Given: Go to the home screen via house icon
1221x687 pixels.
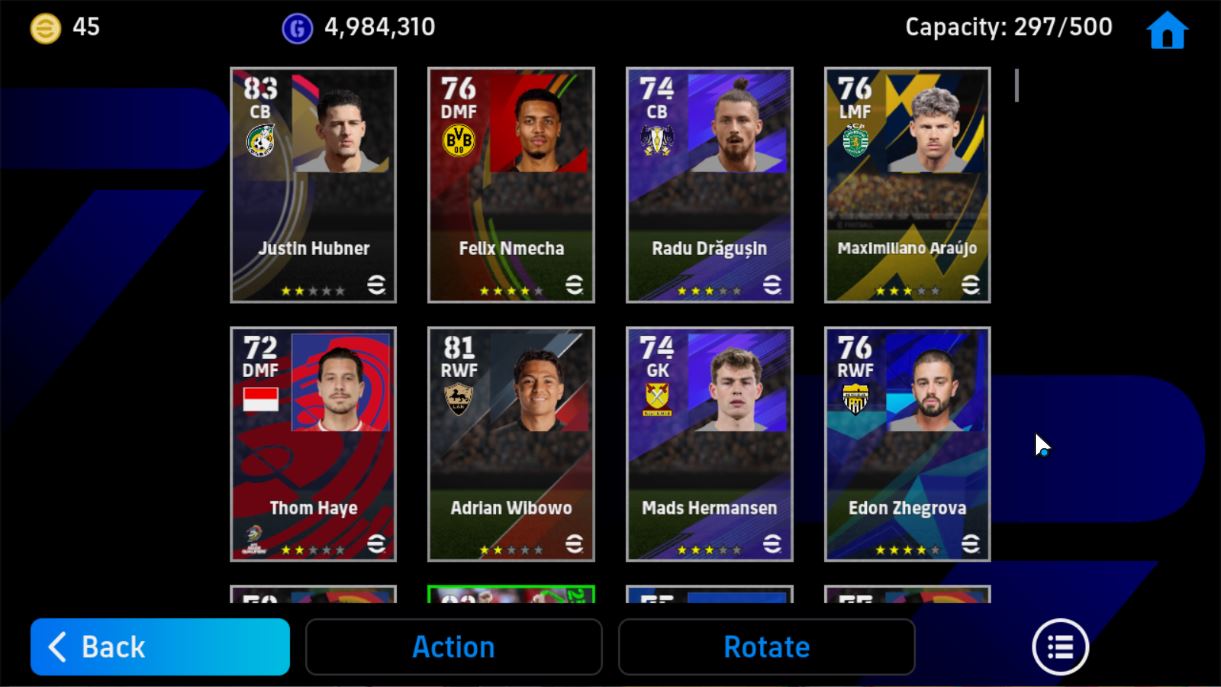Looking at the screenshot, I should (x=1167, y=30).
